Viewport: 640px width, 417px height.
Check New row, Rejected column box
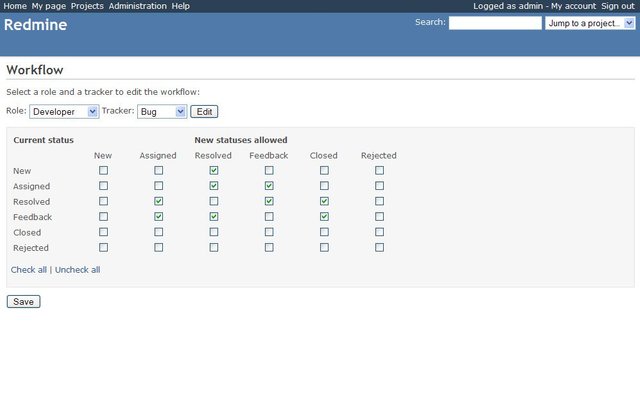click(x=379, y=170)
